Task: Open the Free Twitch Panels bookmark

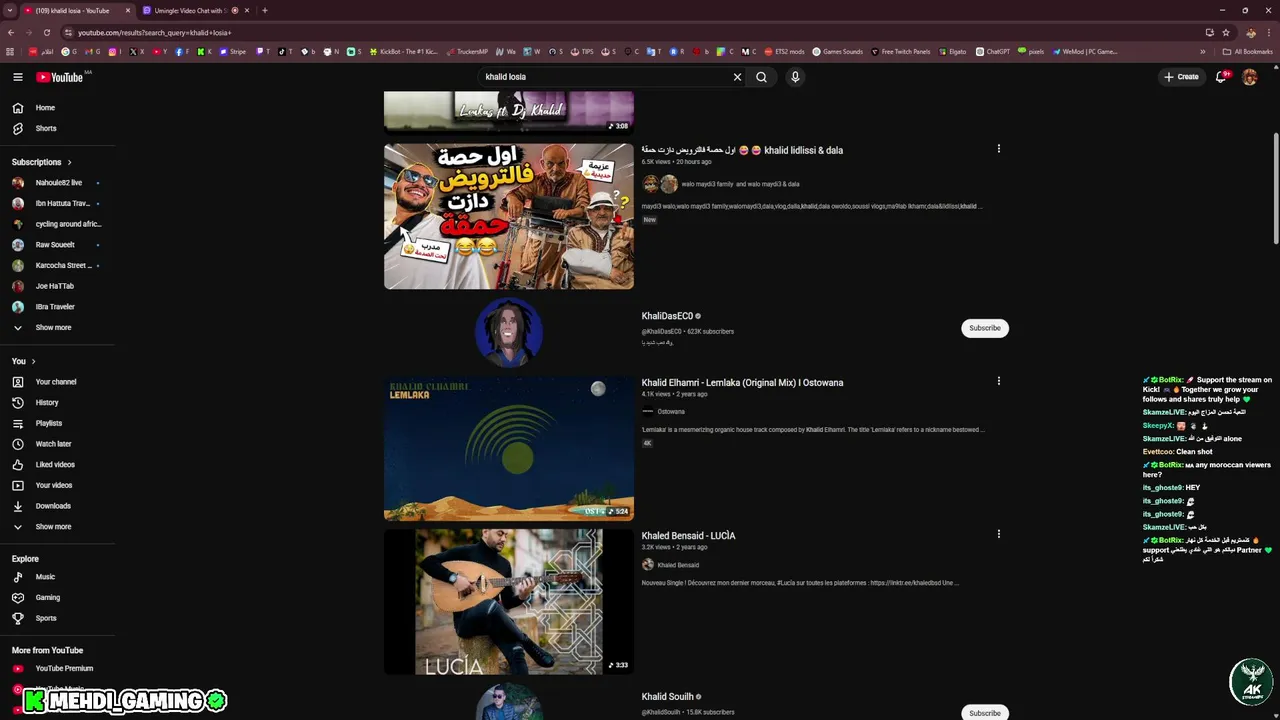Action: [x=900, y=51]
